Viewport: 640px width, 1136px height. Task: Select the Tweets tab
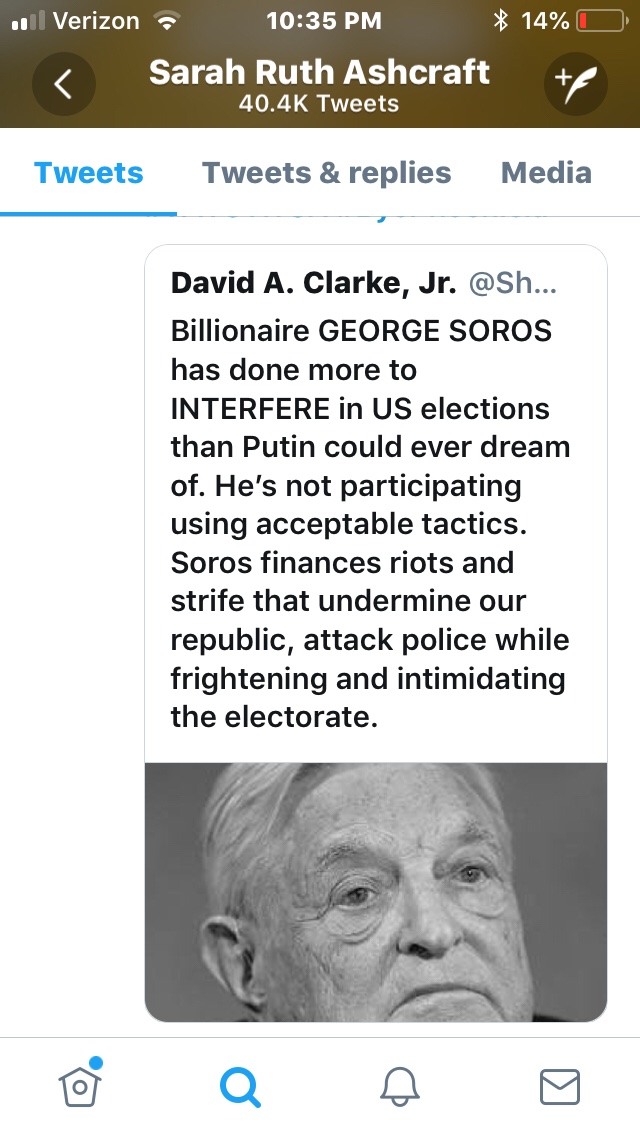pos(89,173)
